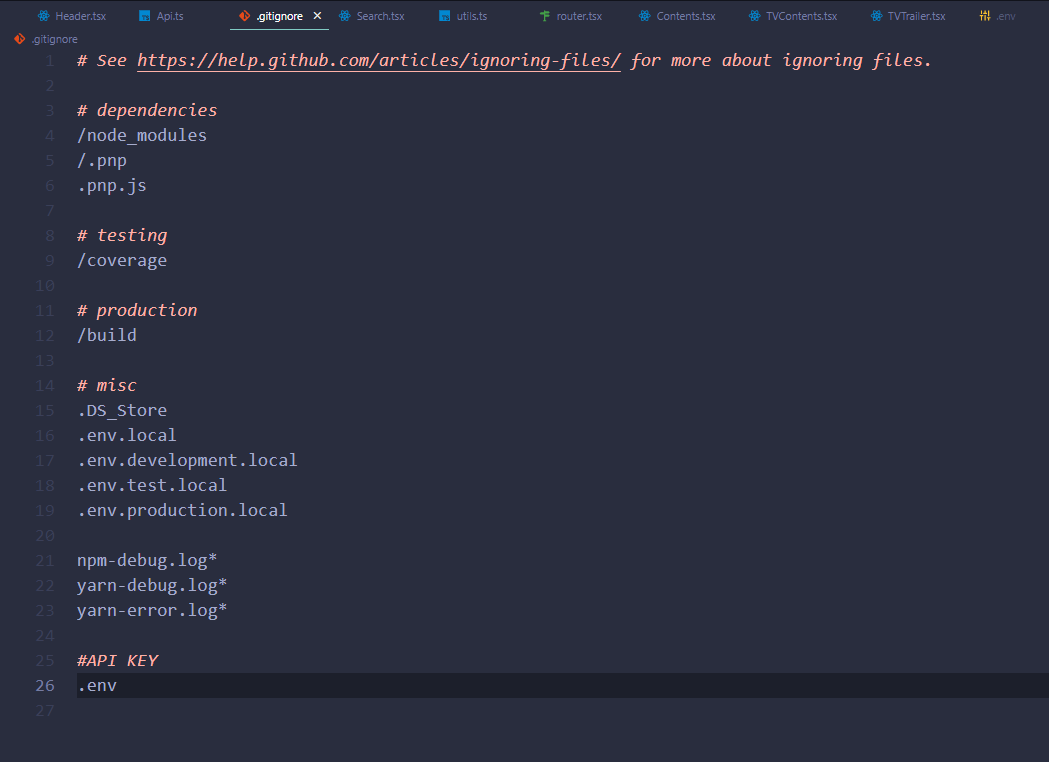Screen dimensions: 1049x762
Task: Open the Api.ts tab
Action: 161,16
